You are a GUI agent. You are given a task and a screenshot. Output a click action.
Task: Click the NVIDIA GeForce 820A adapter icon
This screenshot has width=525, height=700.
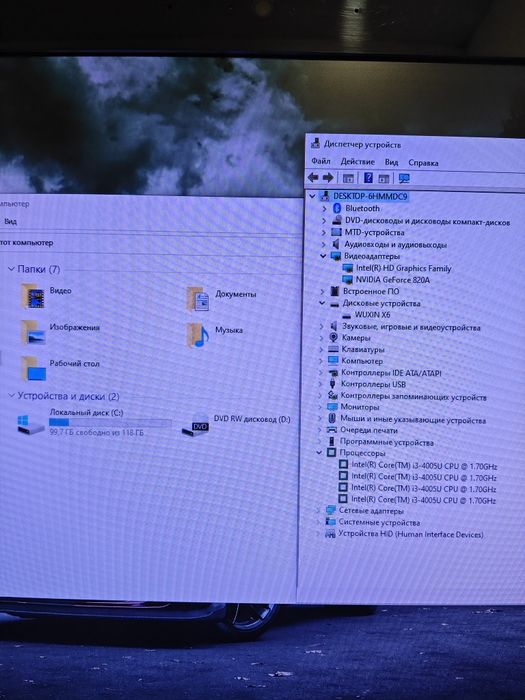pos(347,279)
